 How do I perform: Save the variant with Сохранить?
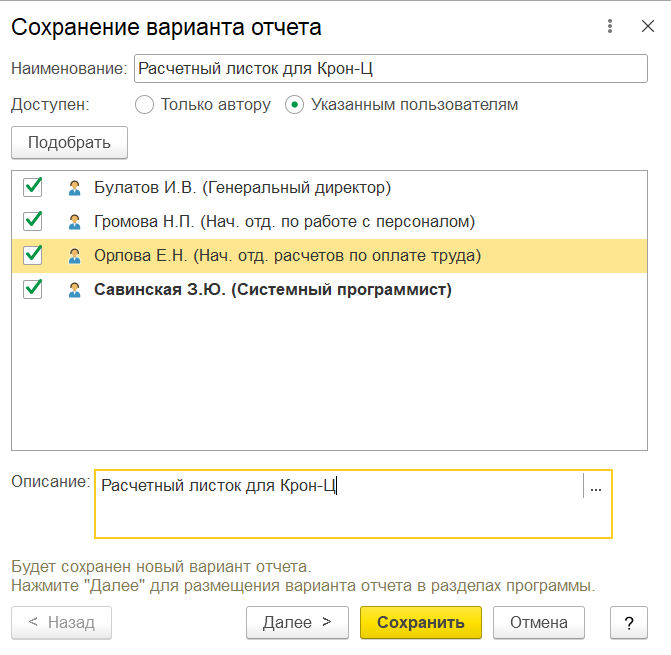(421, 622)
